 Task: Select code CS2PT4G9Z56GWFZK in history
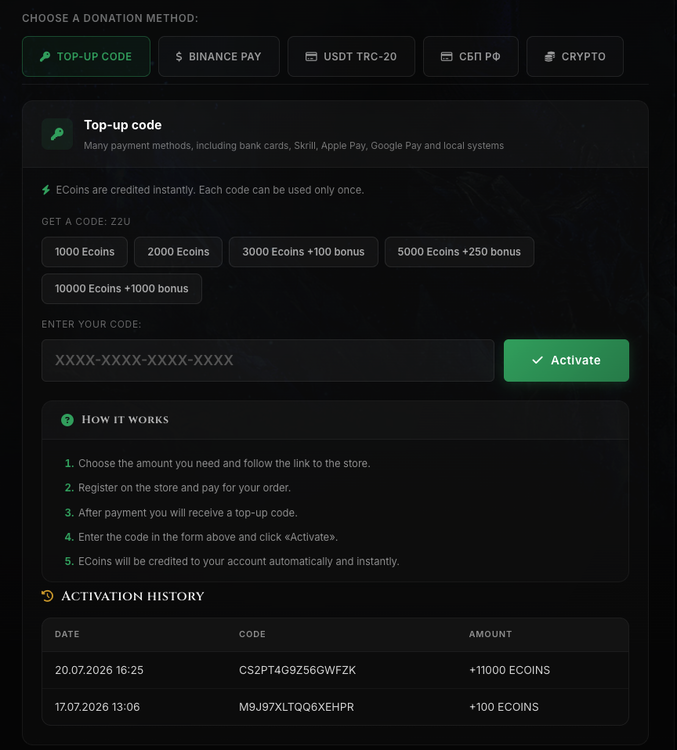click(x=298, y=670)
